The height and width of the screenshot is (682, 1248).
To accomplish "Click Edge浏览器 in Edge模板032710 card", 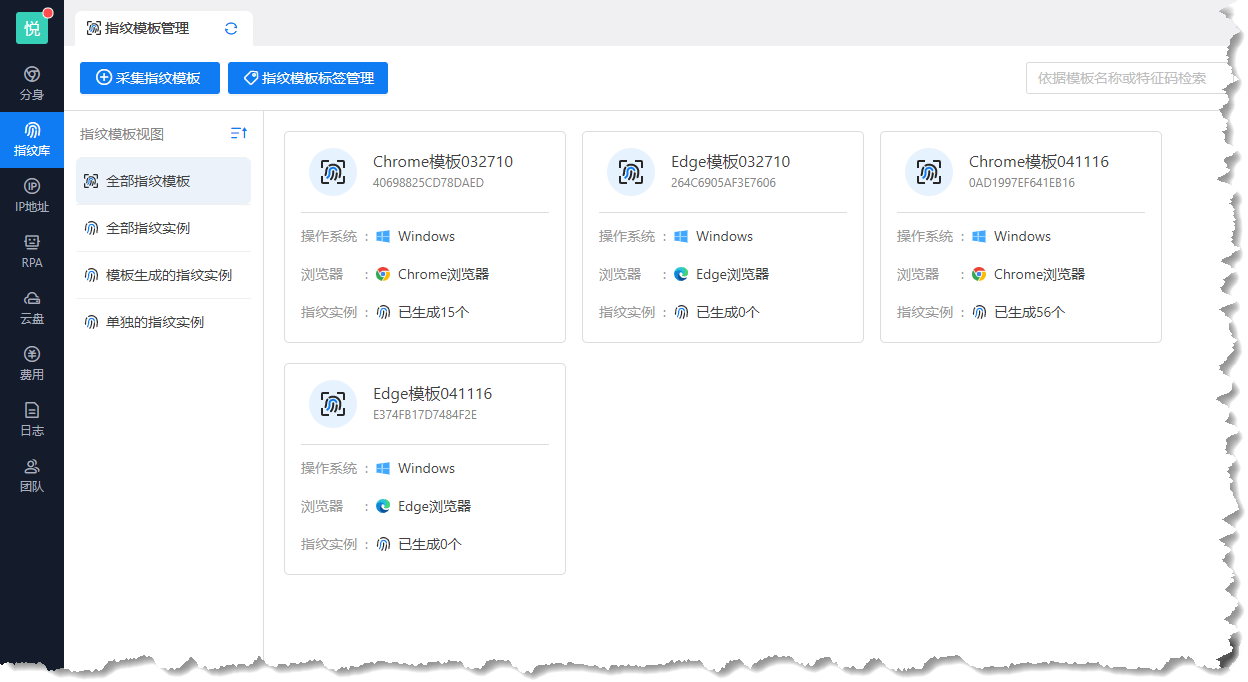I will 733,274.
